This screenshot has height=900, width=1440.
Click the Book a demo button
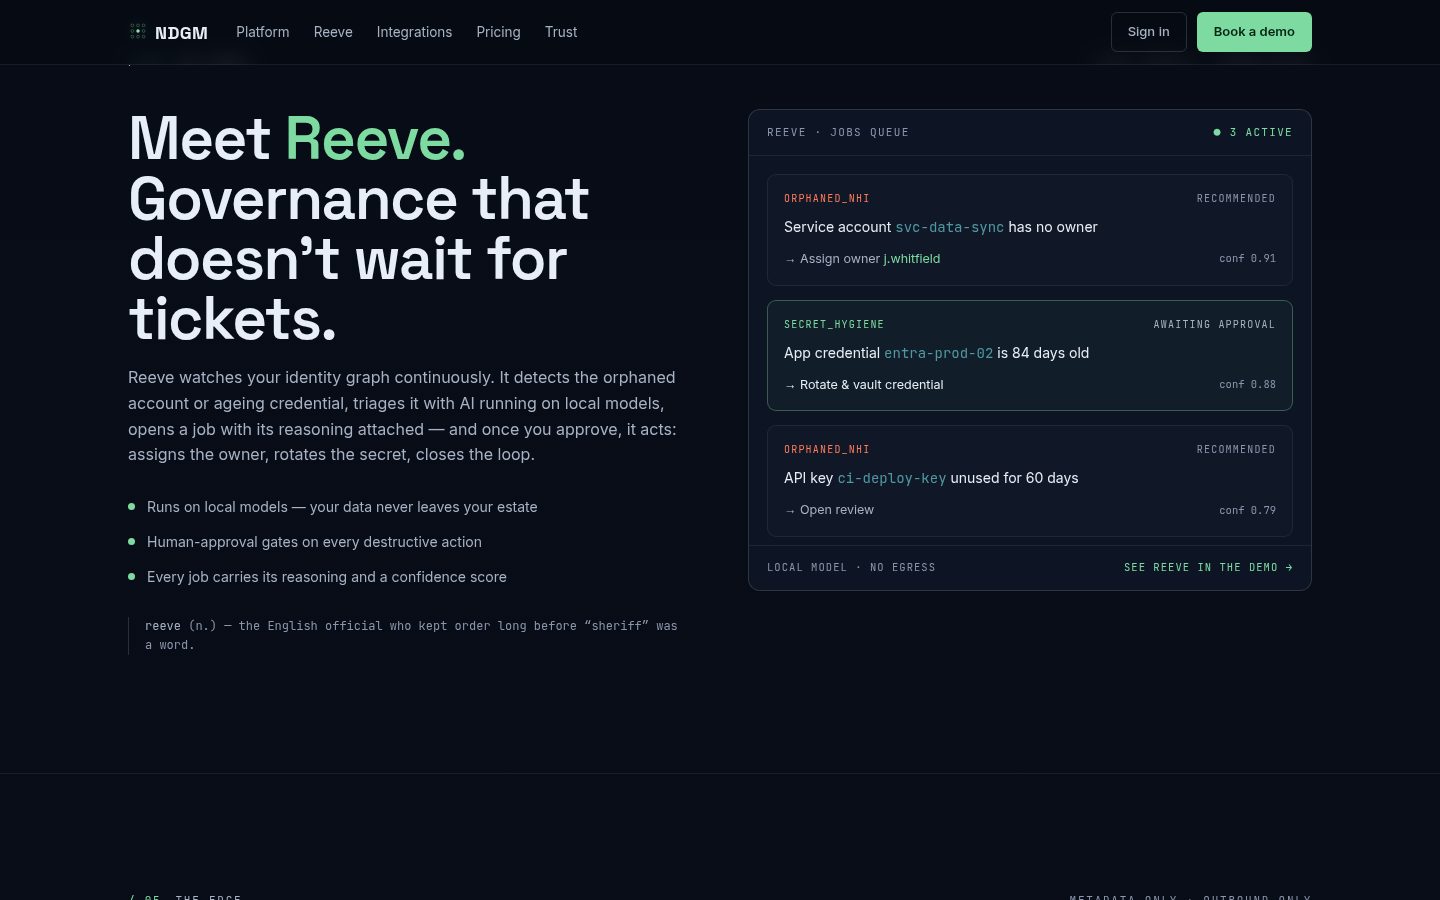pos(1254,32)
